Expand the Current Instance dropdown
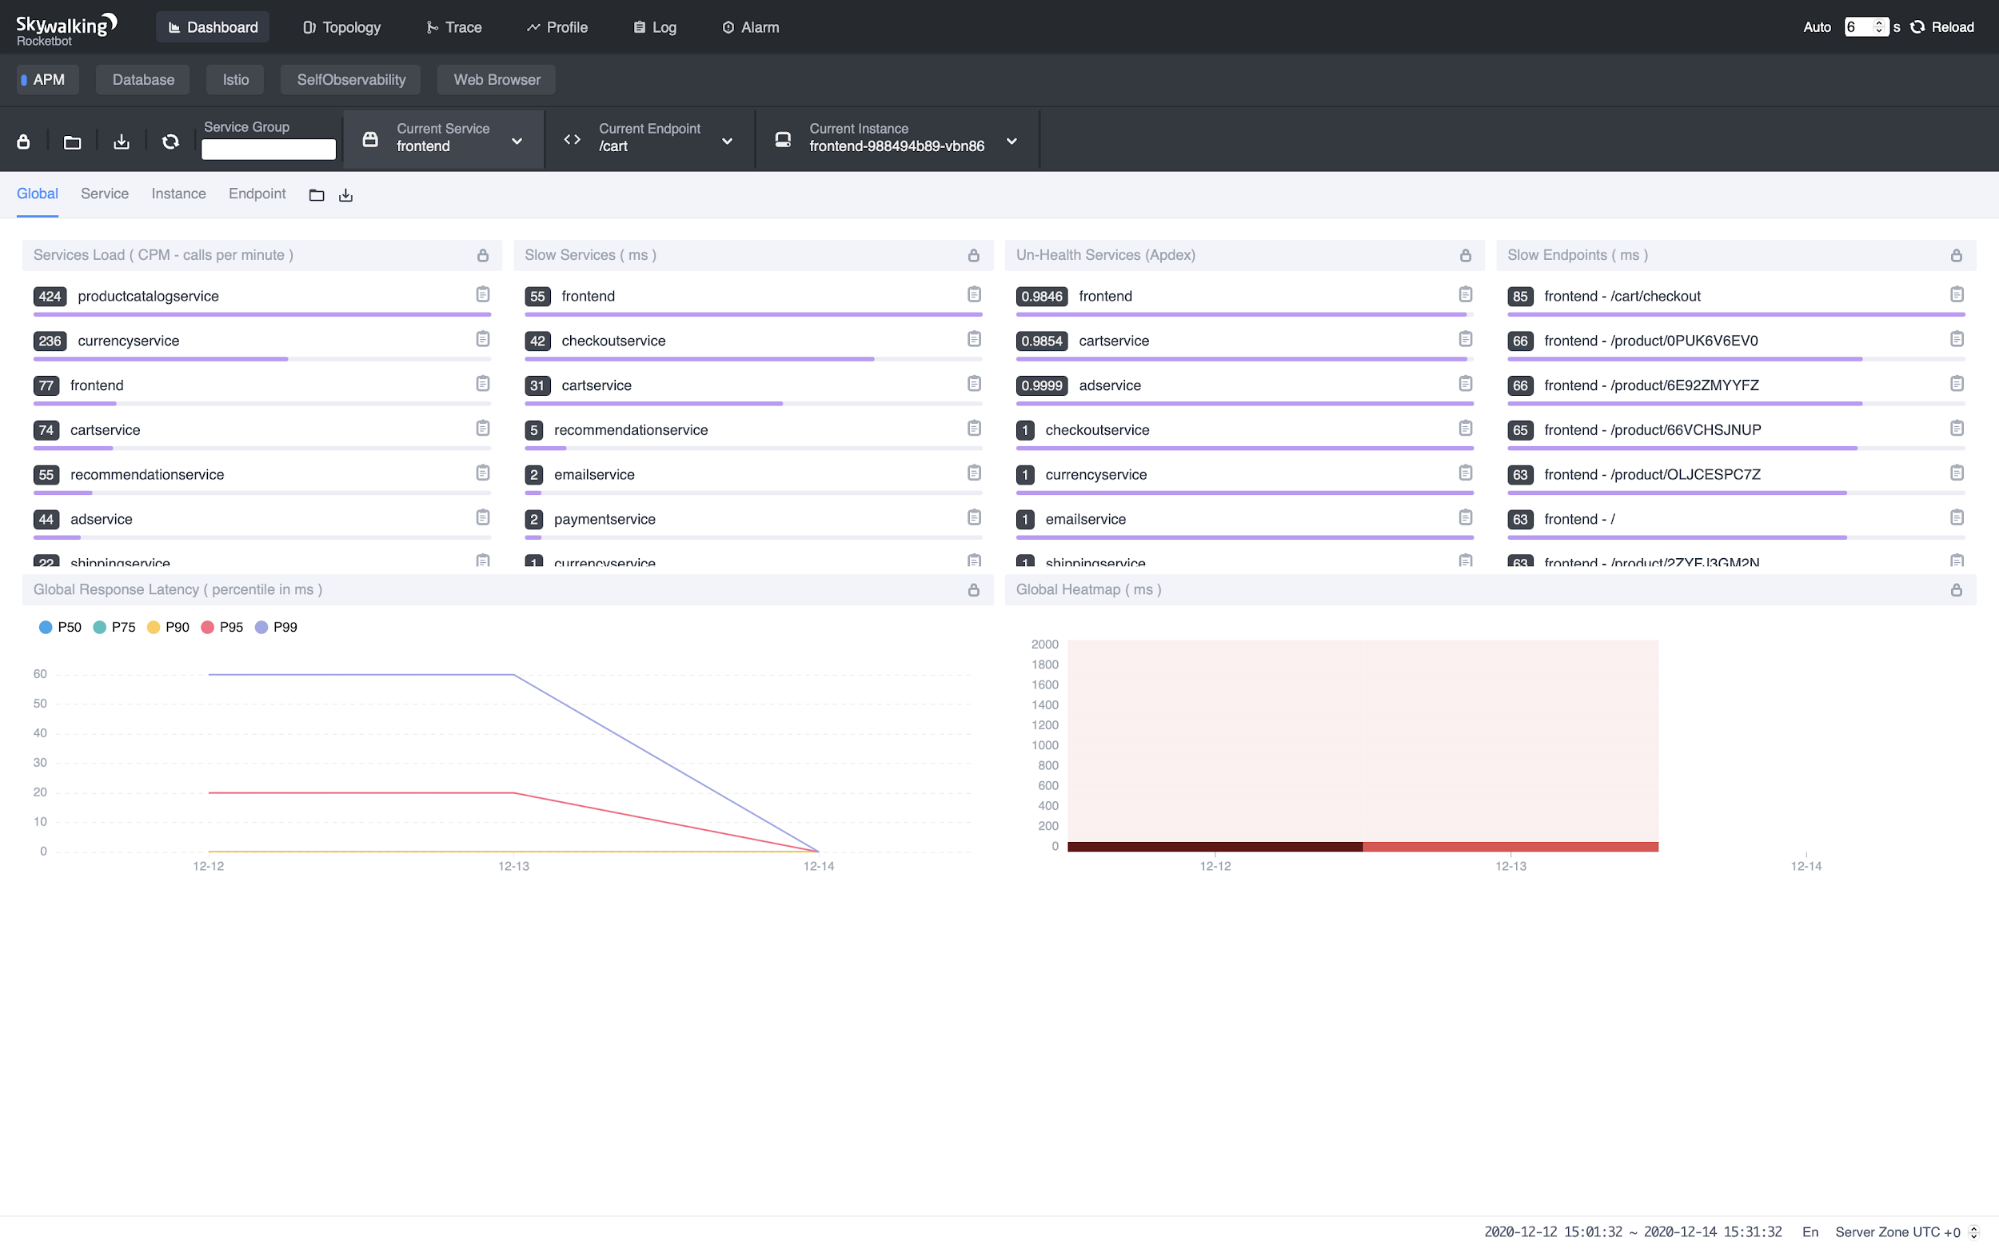This screenshot has width=1999, height=1249. (1011, 141)
